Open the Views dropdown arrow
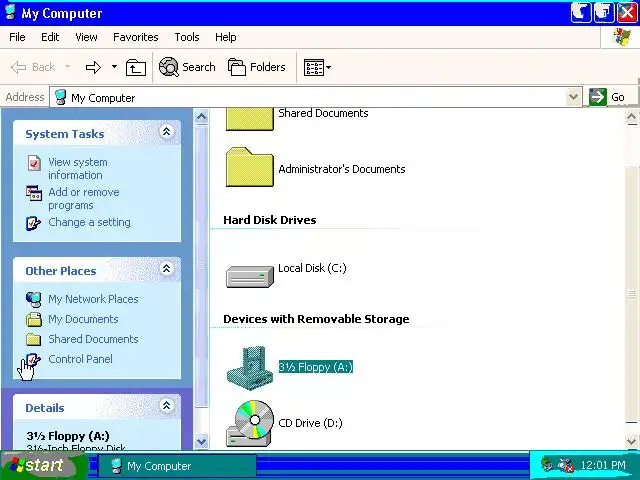The height and width of the screenshot is (480, 640). click(x=329, y=67)
